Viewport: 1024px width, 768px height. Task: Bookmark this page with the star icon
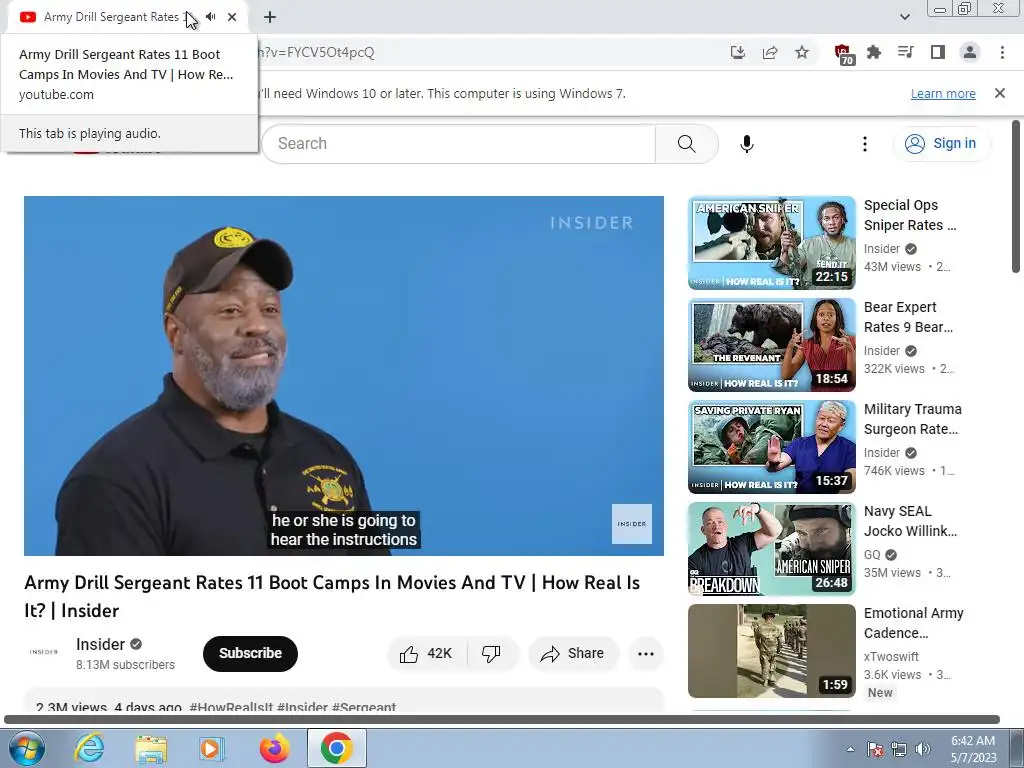coord(802,52)
